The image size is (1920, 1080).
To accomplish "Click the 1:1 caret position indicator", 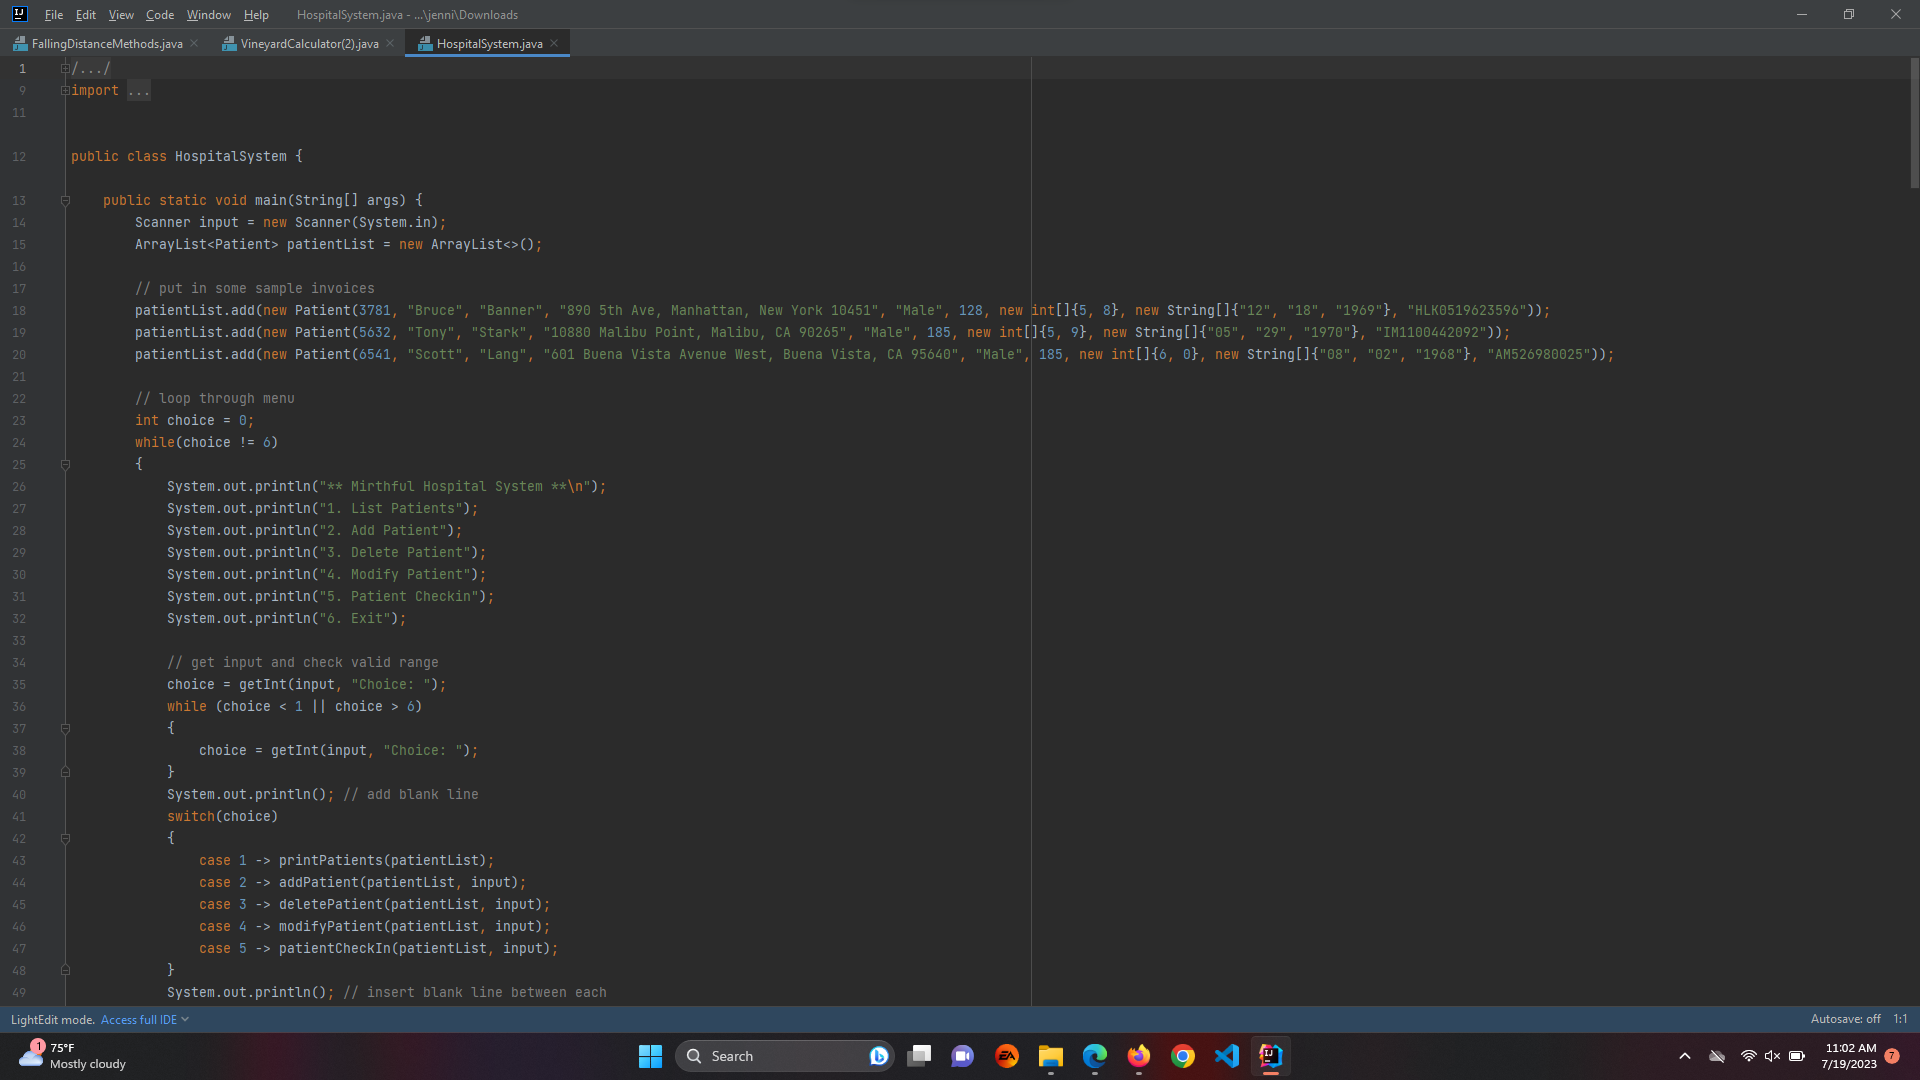I will coord(1900,1019).
